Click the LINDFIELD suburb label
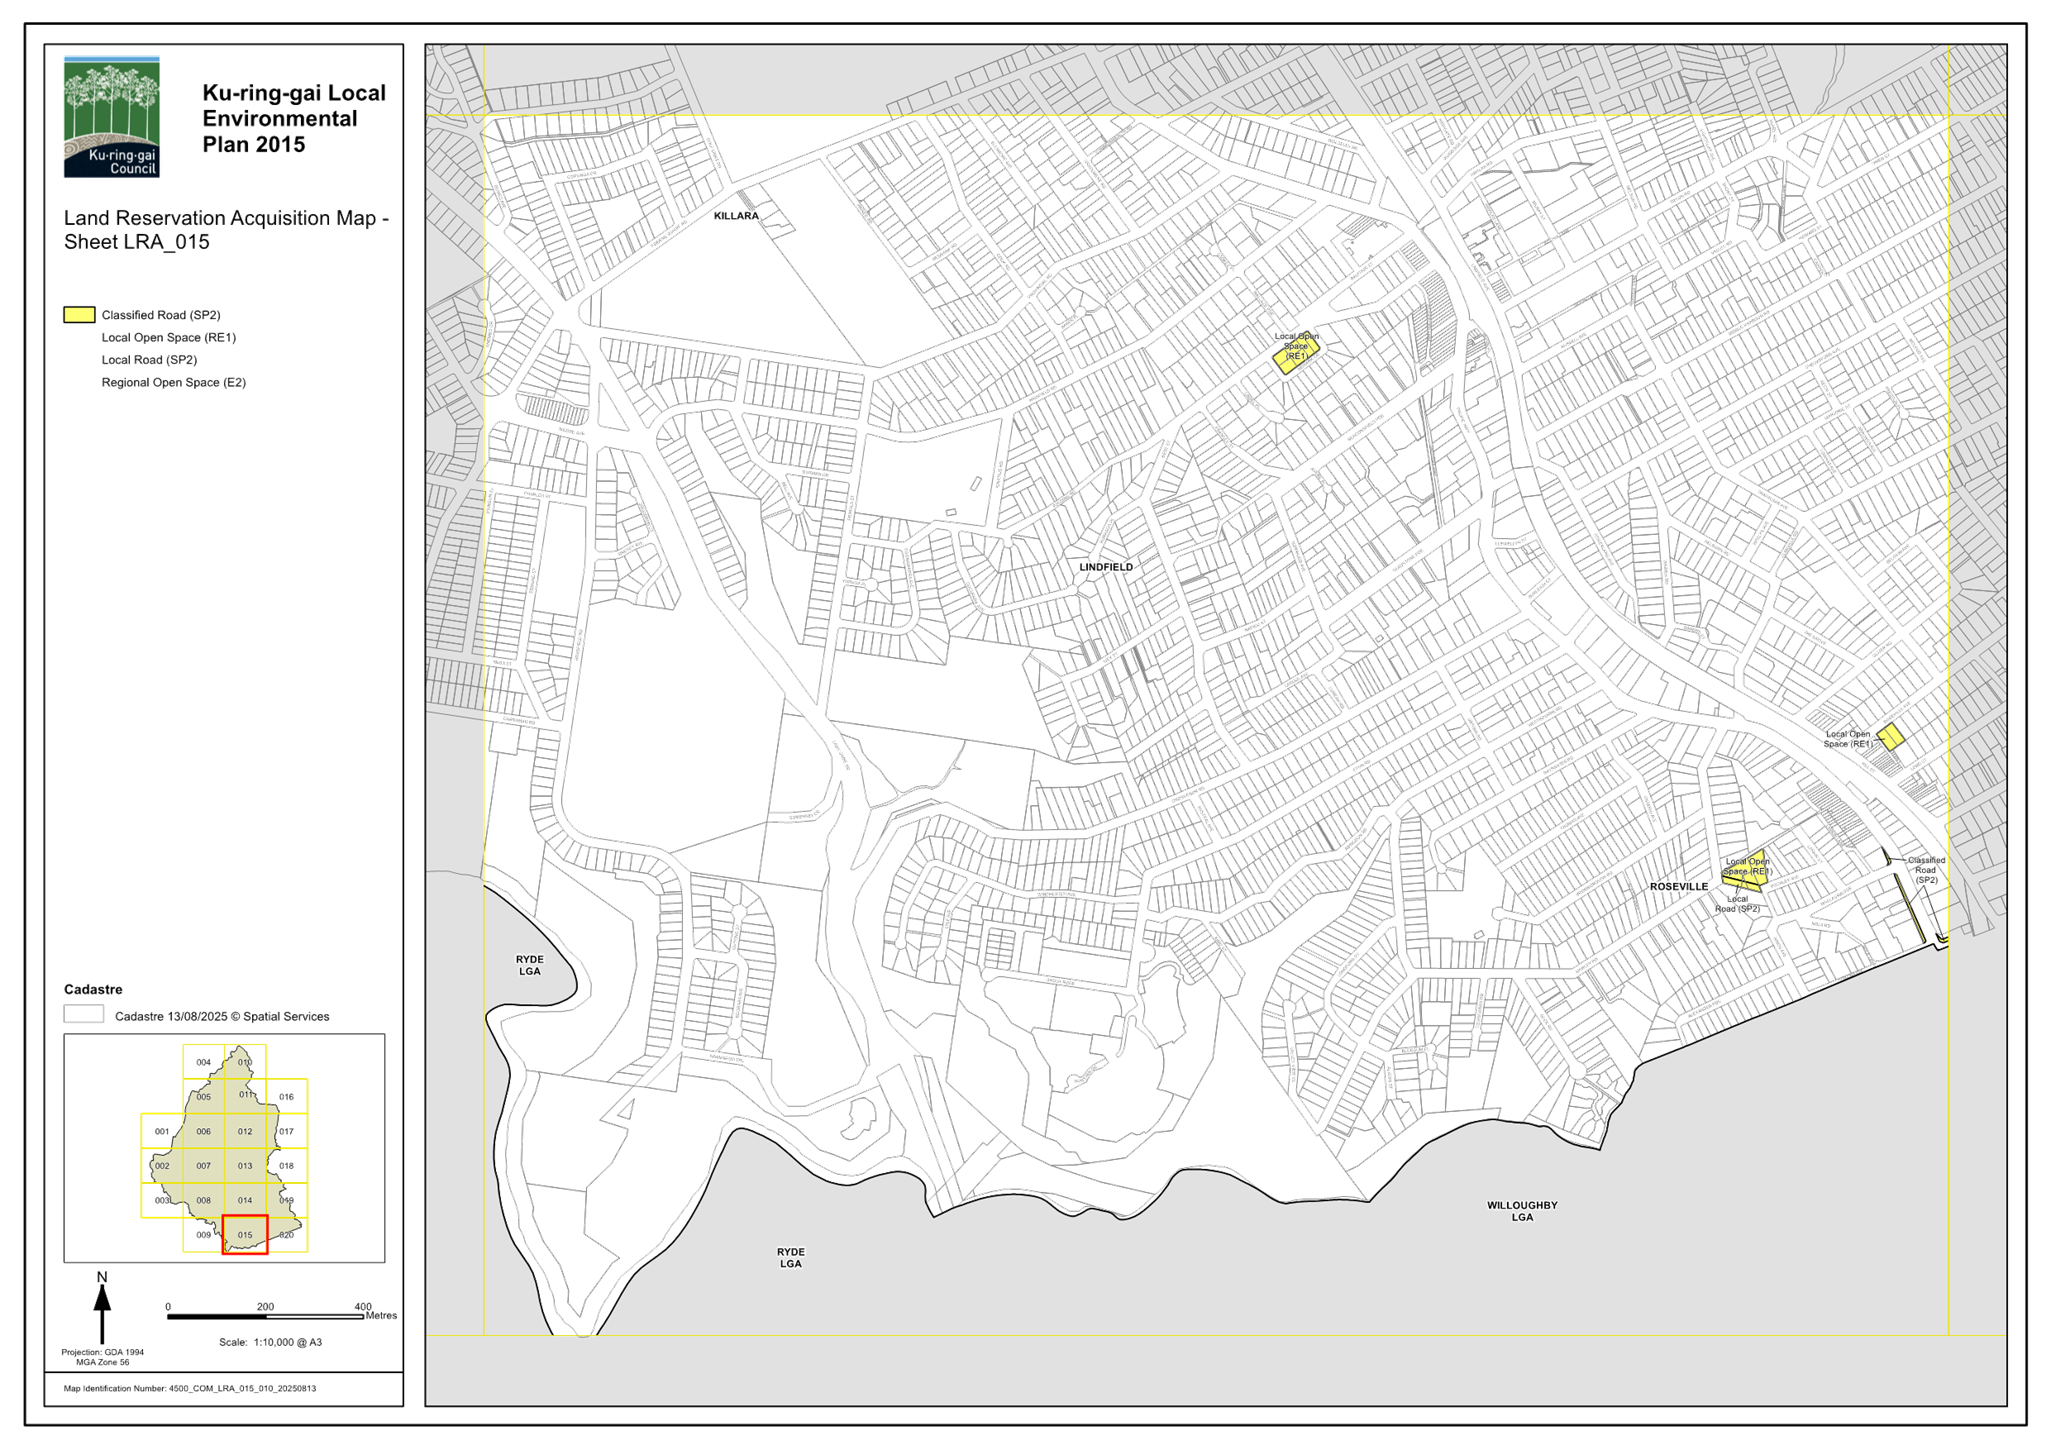This screenshot has height=1450, width=2051. tap(1106, 567)
